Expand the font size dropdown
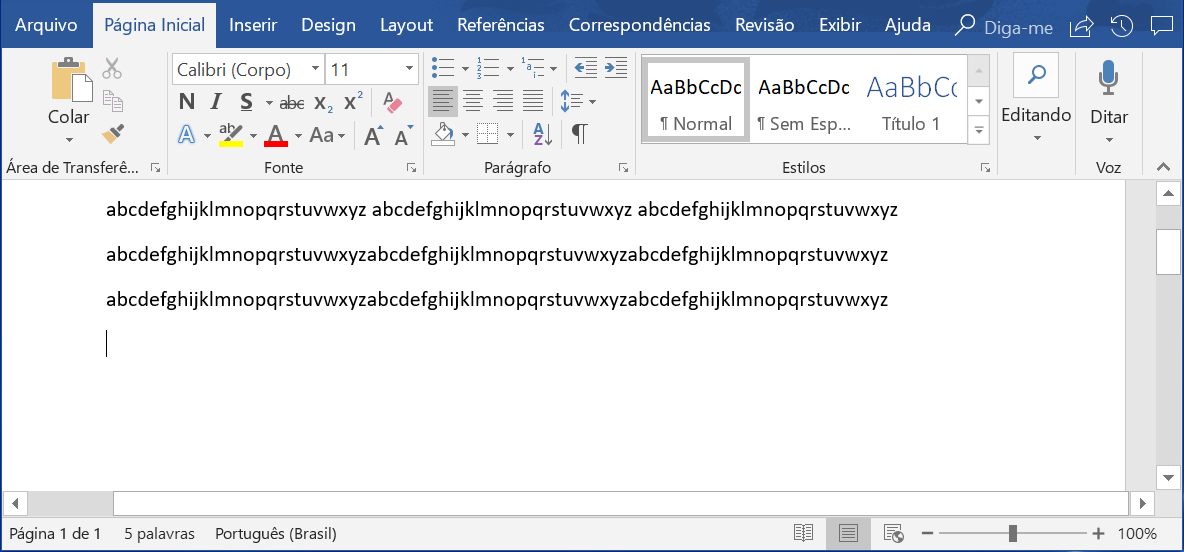1184x552 pixels. pyautogui.click(x=409, y=69)
